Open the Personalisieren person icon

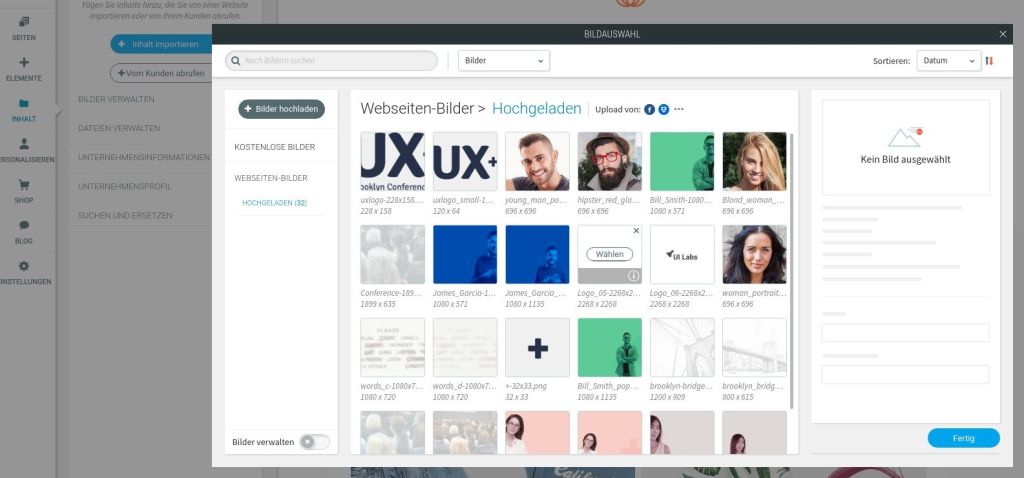click(24, 144)
